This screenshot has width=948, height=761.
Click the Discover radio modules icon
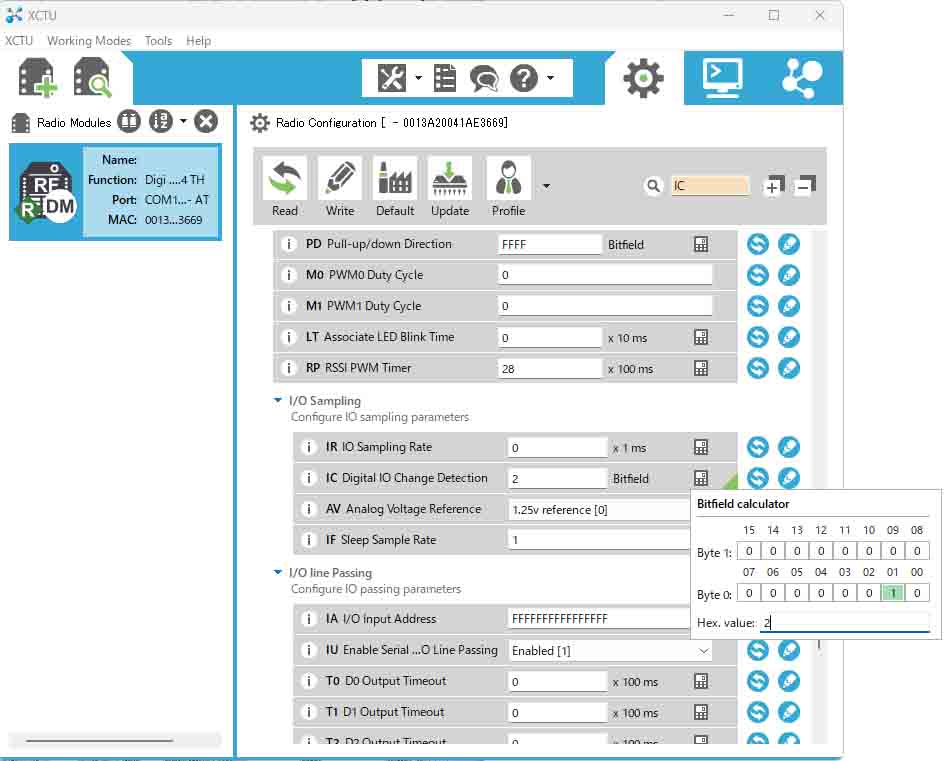(92, 77)
